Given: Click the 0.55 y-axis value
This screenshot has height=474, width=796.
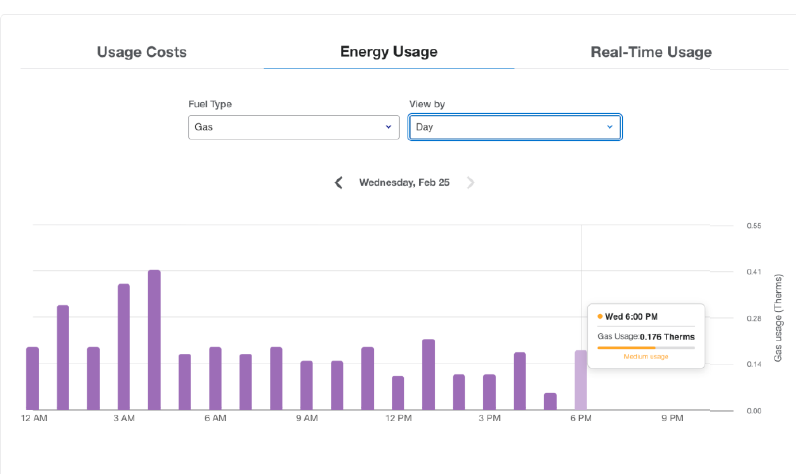Looking at the screenshot, I should pos(754,226).
